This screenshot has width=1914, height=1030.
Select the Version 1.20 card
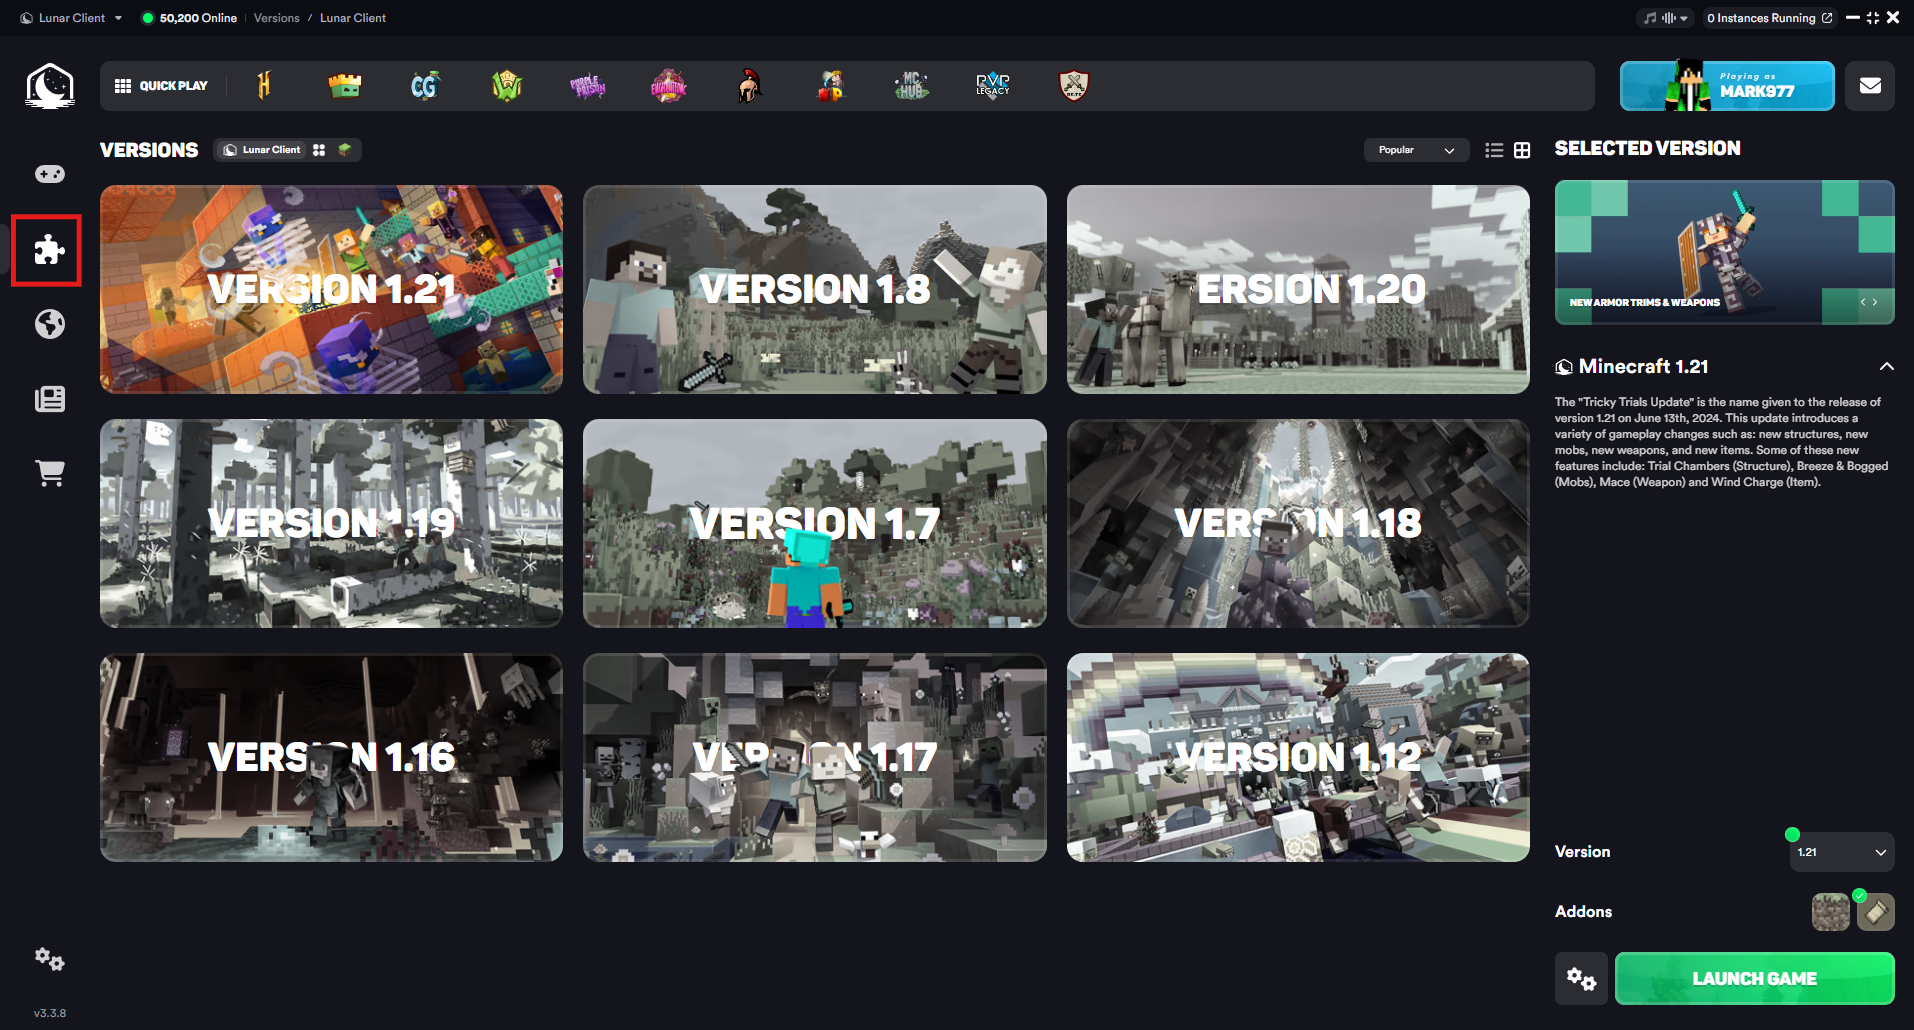click(1298, 289)
